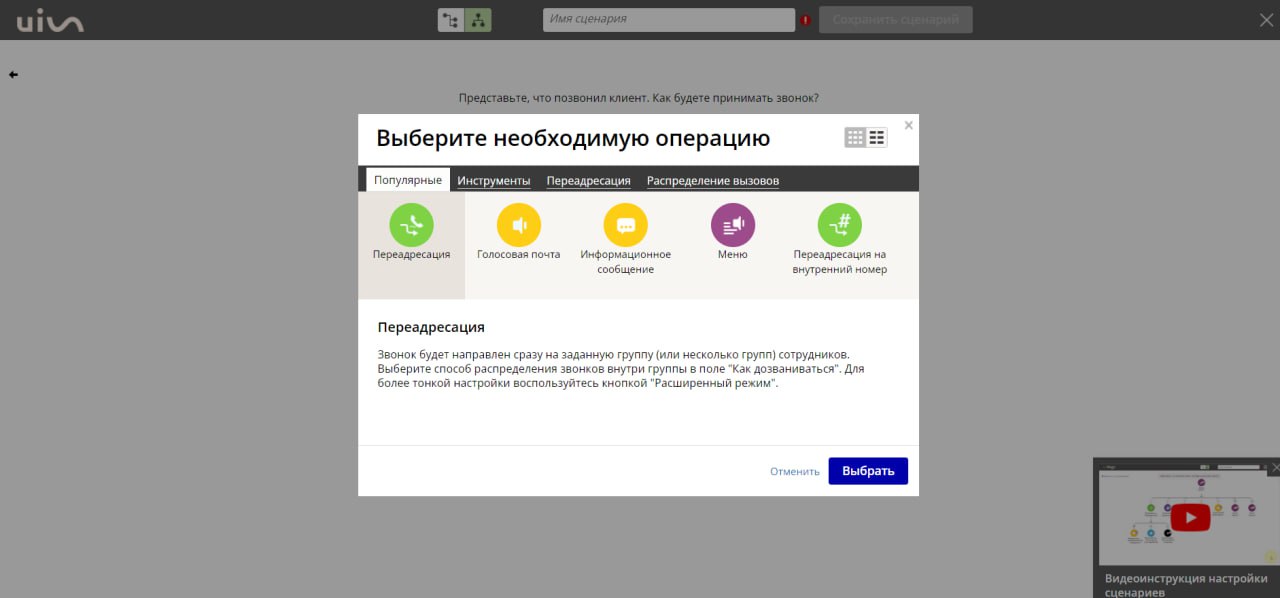The image size is (1280, 598).
Task: Open the Инструменты tab
Action: point(493,181)
